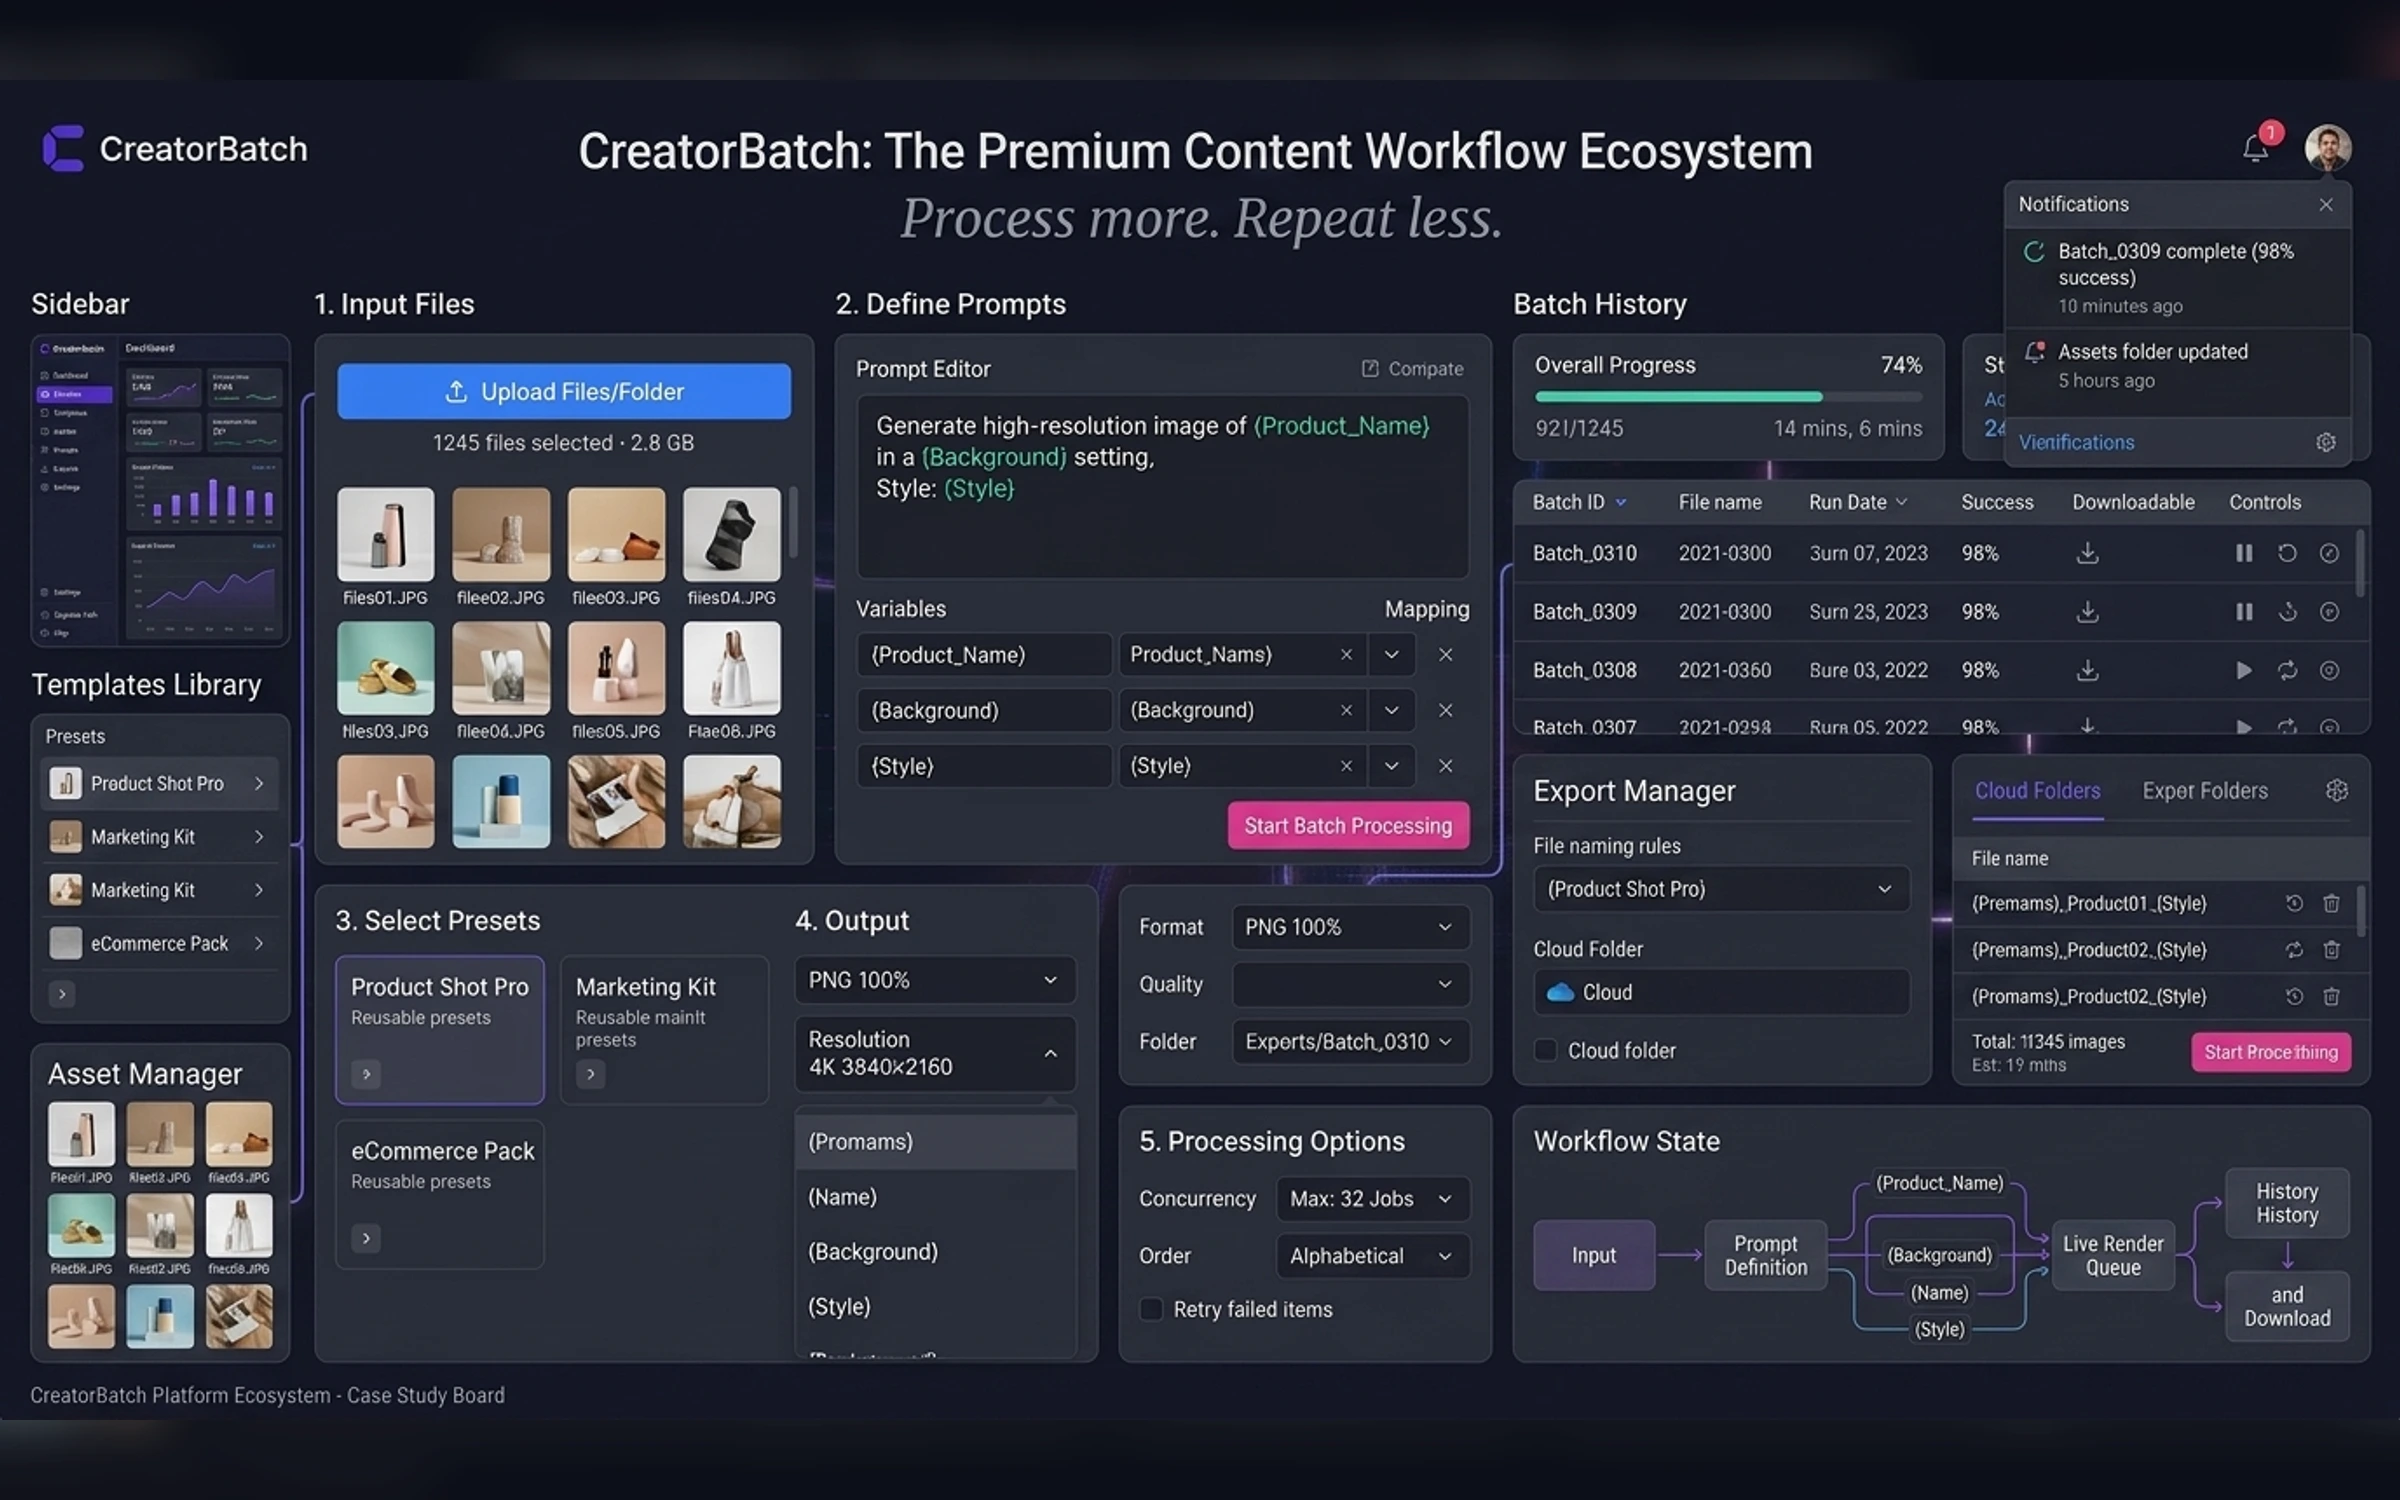Screen dimensions: 2400x1500
Task: Rerun Batch_0308 with sync icon
Action: pyautogui.click(x=2287, y=670)
